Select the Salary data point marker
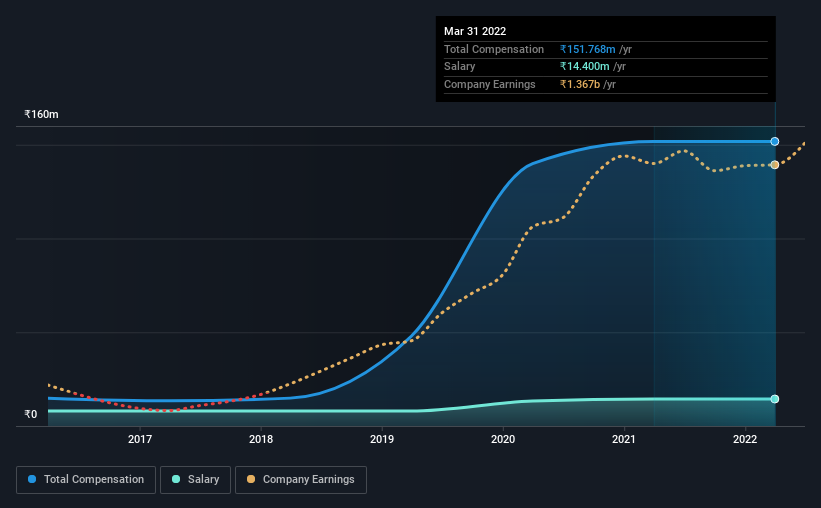 pos(774,399)
